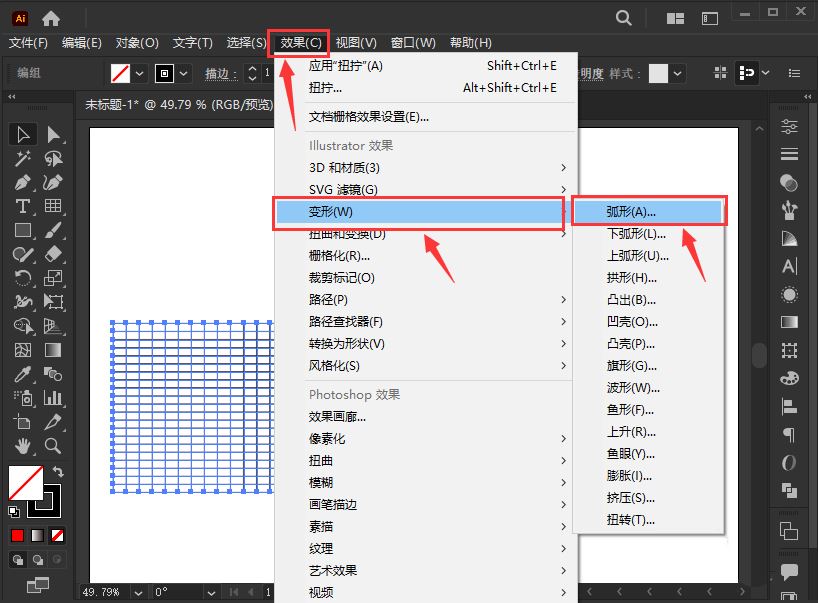Set stroke color to None
The image size is (818, 603).
click(57, 536)
